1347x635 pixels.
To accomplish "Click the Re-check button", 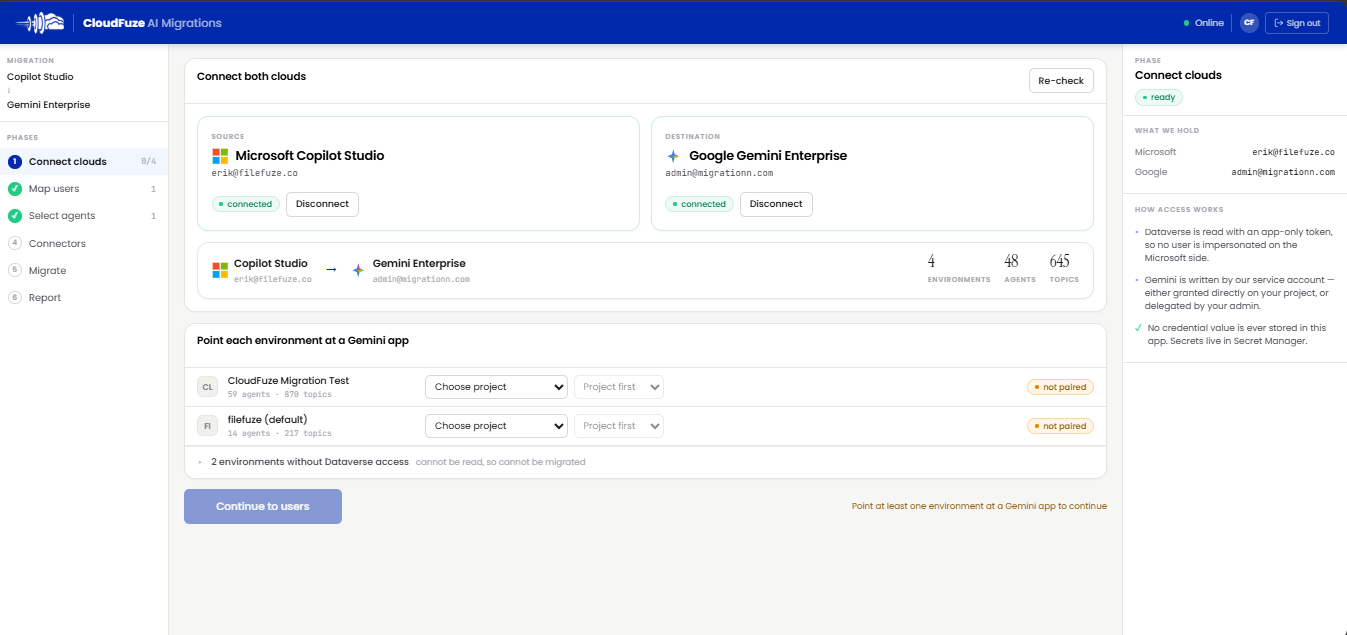I will point(1061,81).
